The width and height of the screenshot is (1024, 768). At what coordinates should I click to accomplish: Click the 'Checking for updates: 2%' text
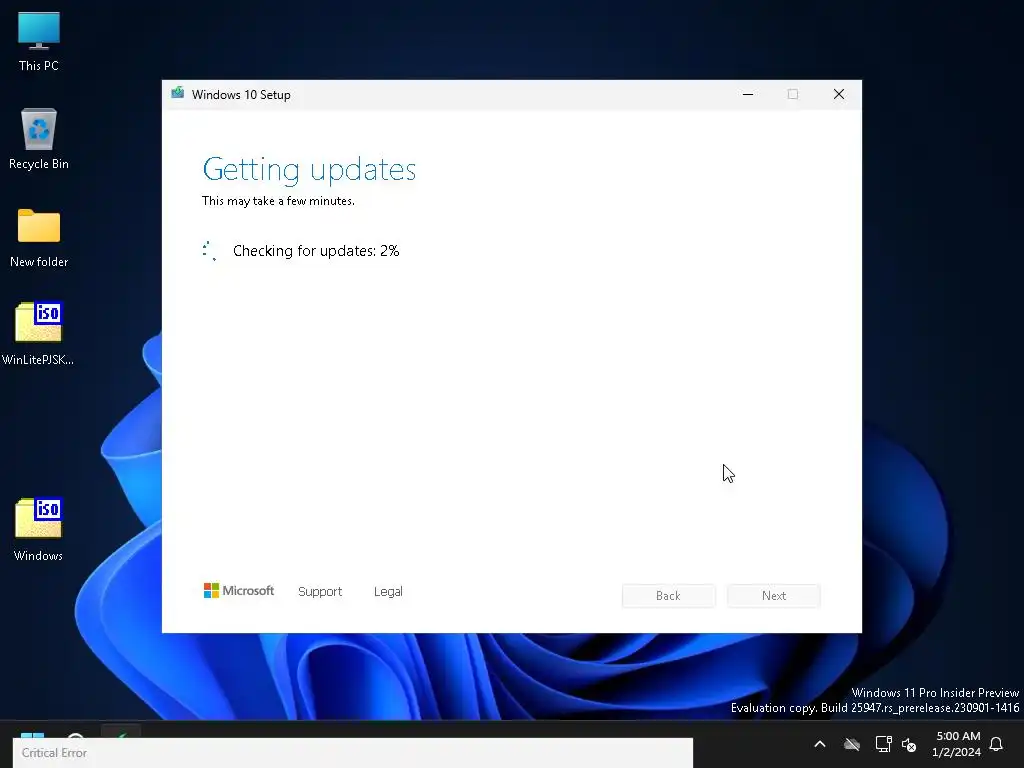click(x=316, y=251)
